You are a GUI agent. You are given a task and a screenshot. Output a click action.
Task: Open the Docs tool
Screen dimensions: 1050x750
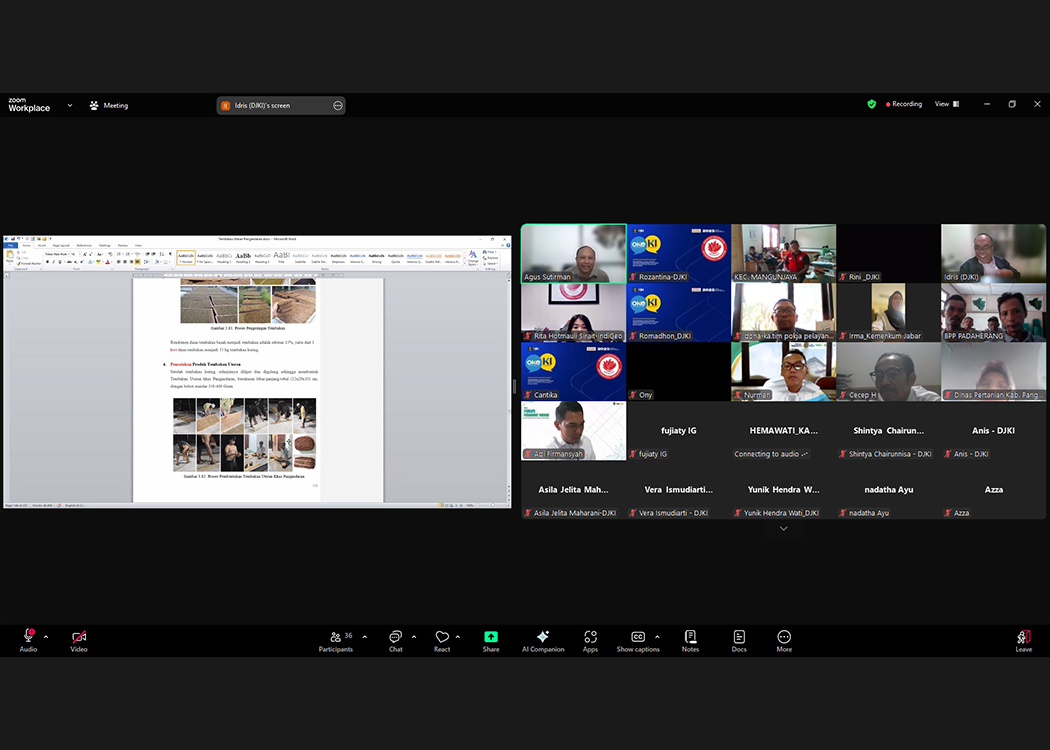point(739,640)
